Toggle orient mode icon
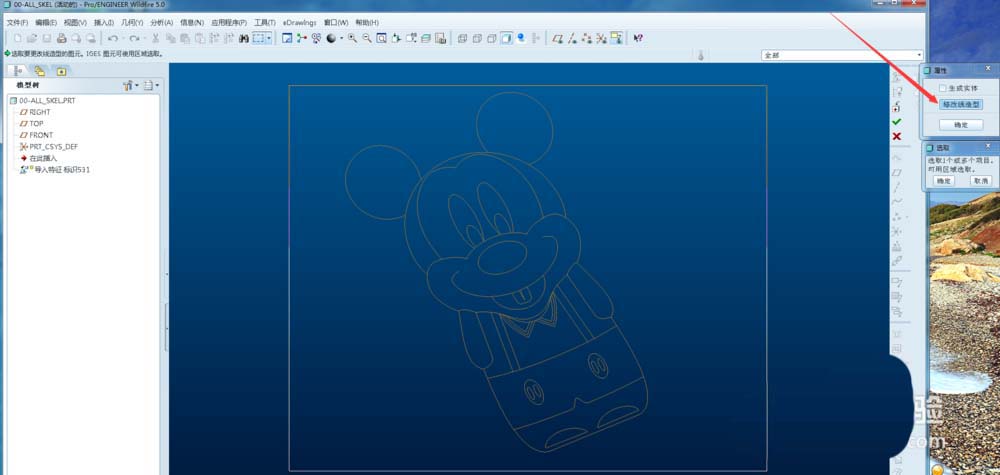Image resolution: width=1000 pixels, height=475 pixels. click(x=316, y=38)
